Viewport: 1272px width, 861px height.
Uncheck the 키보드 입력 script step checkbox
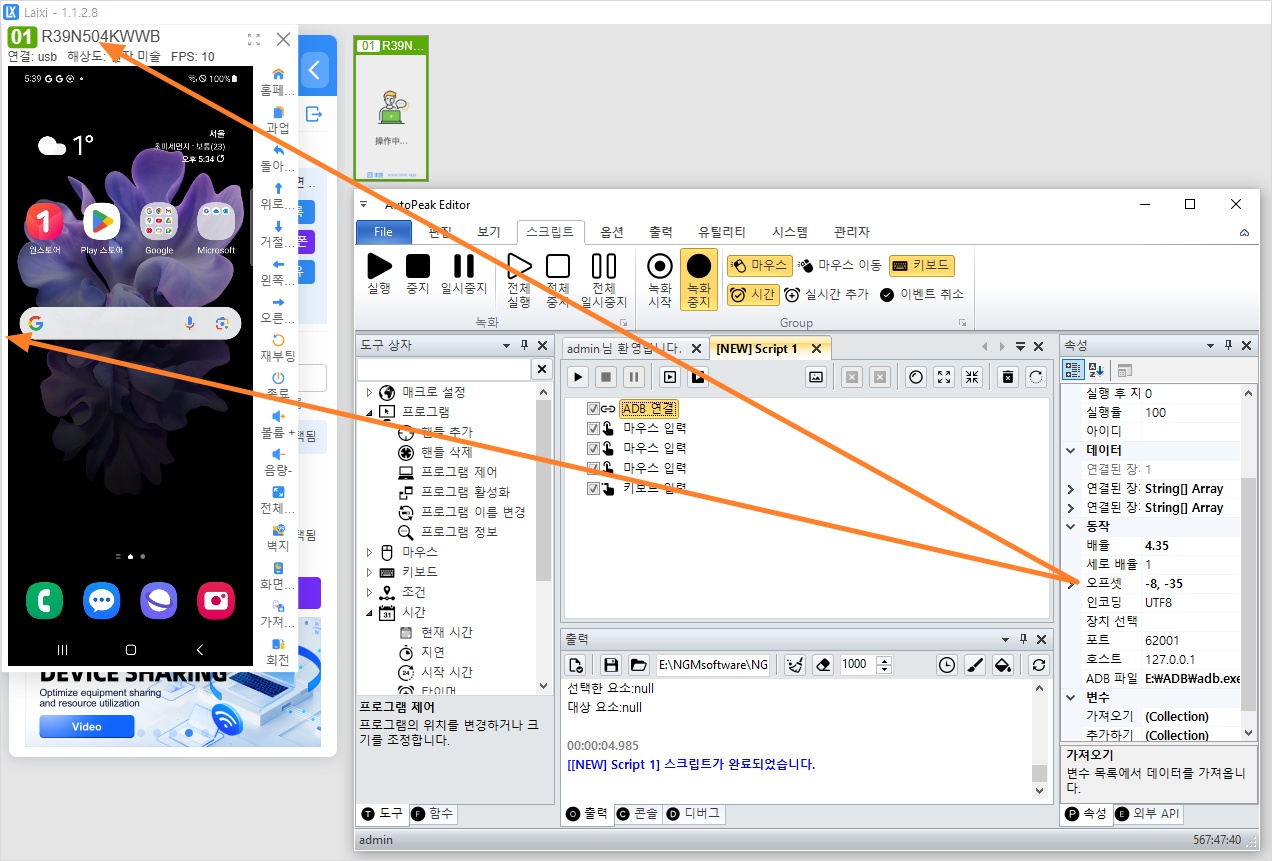[x=593, y=488]
